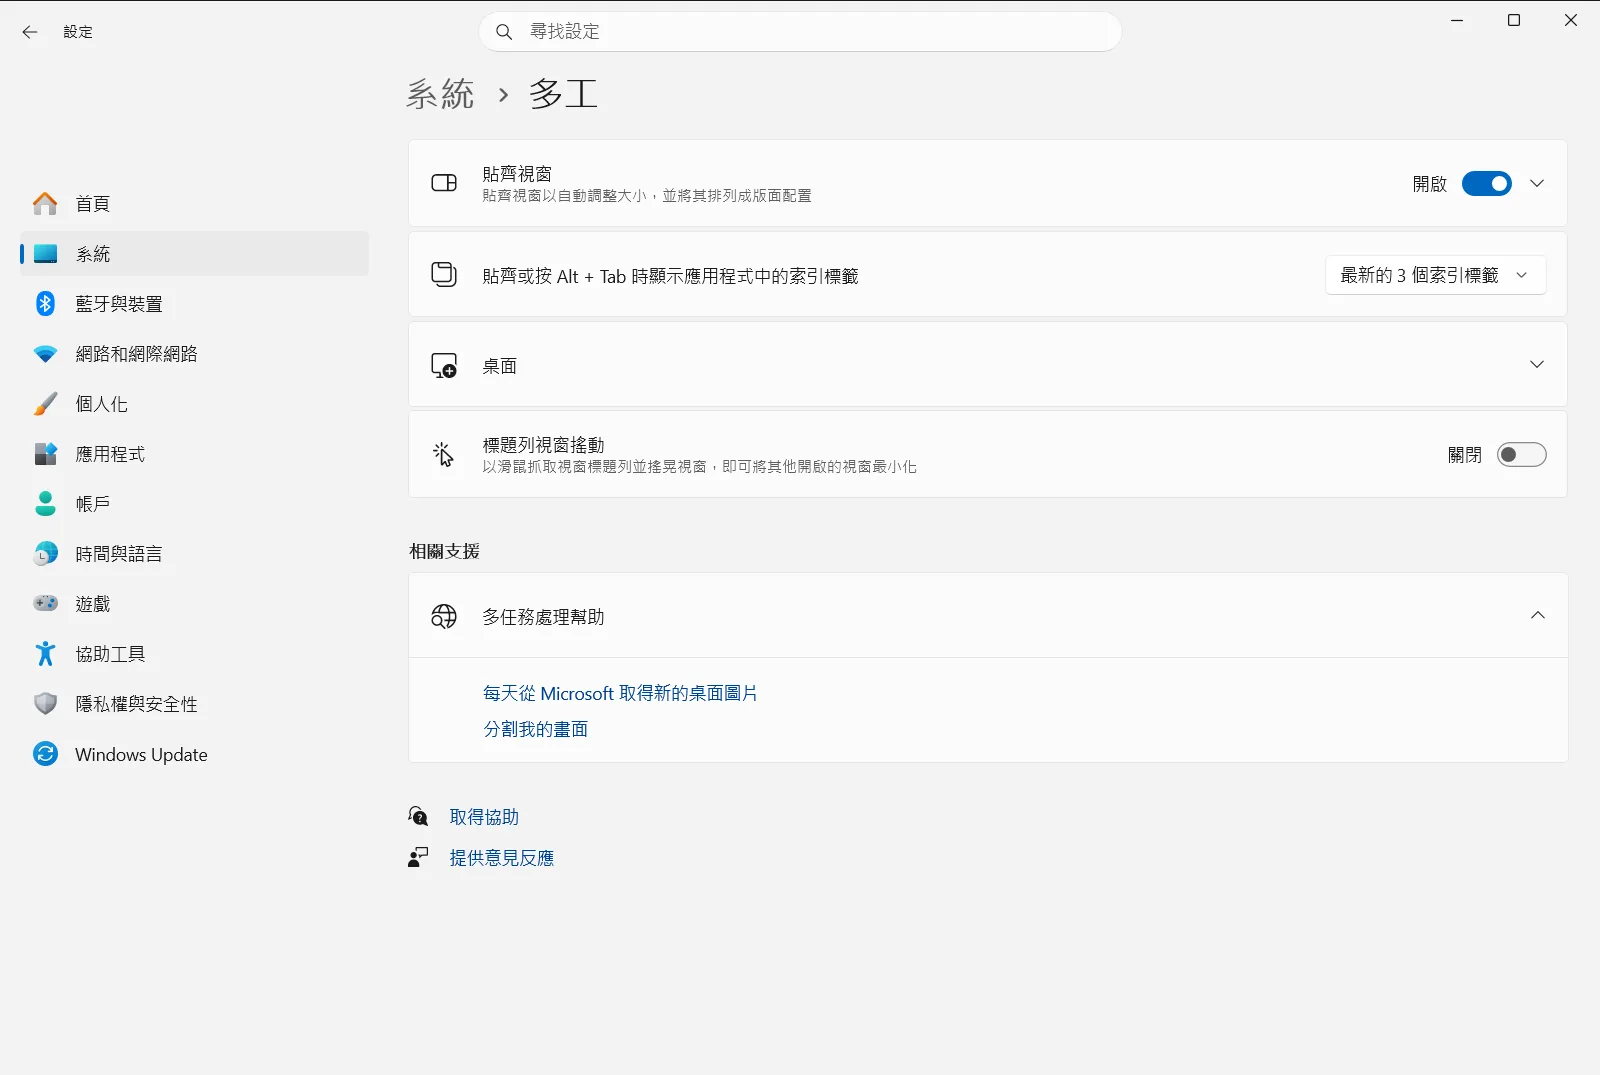Click the back arrow icon
Image resolution: width=1600 pixels, height=1075 pixels.
point(30,32)
